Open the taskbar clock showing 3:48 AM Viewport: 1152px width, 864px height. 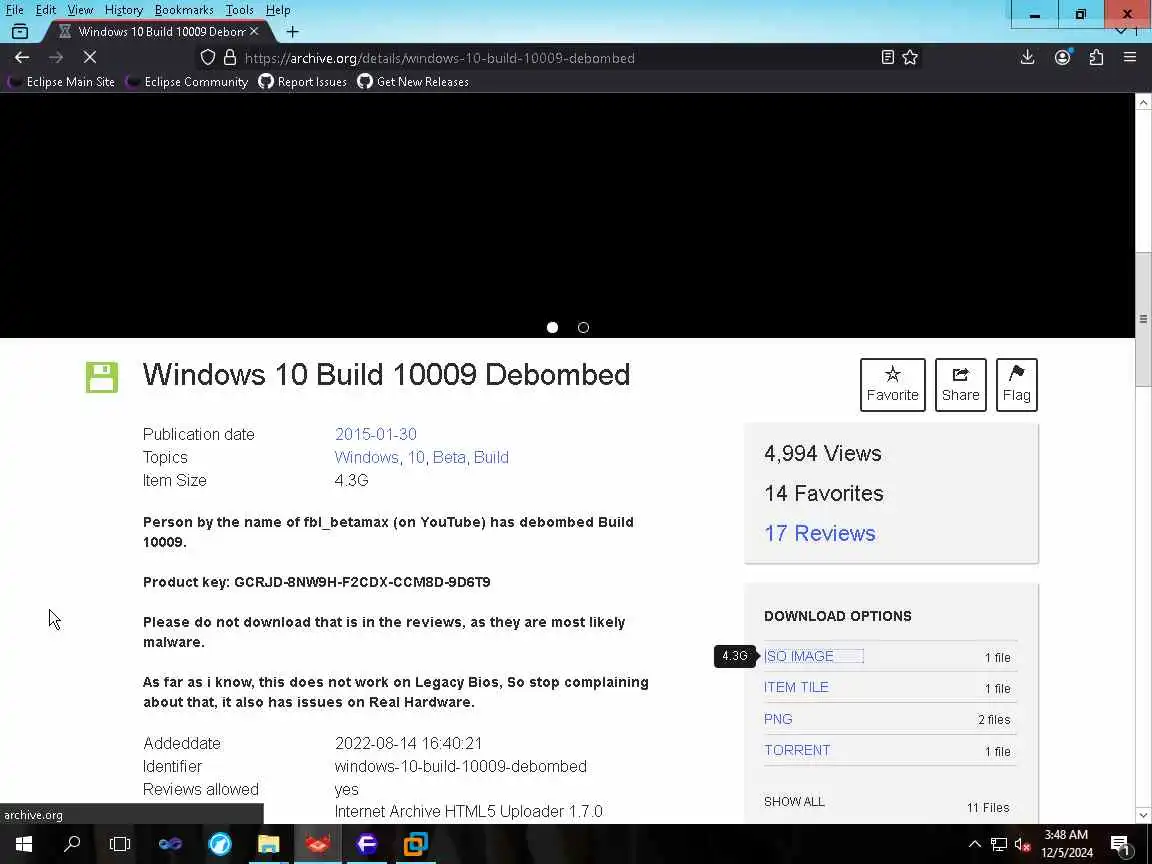(x=1067, y=844)
